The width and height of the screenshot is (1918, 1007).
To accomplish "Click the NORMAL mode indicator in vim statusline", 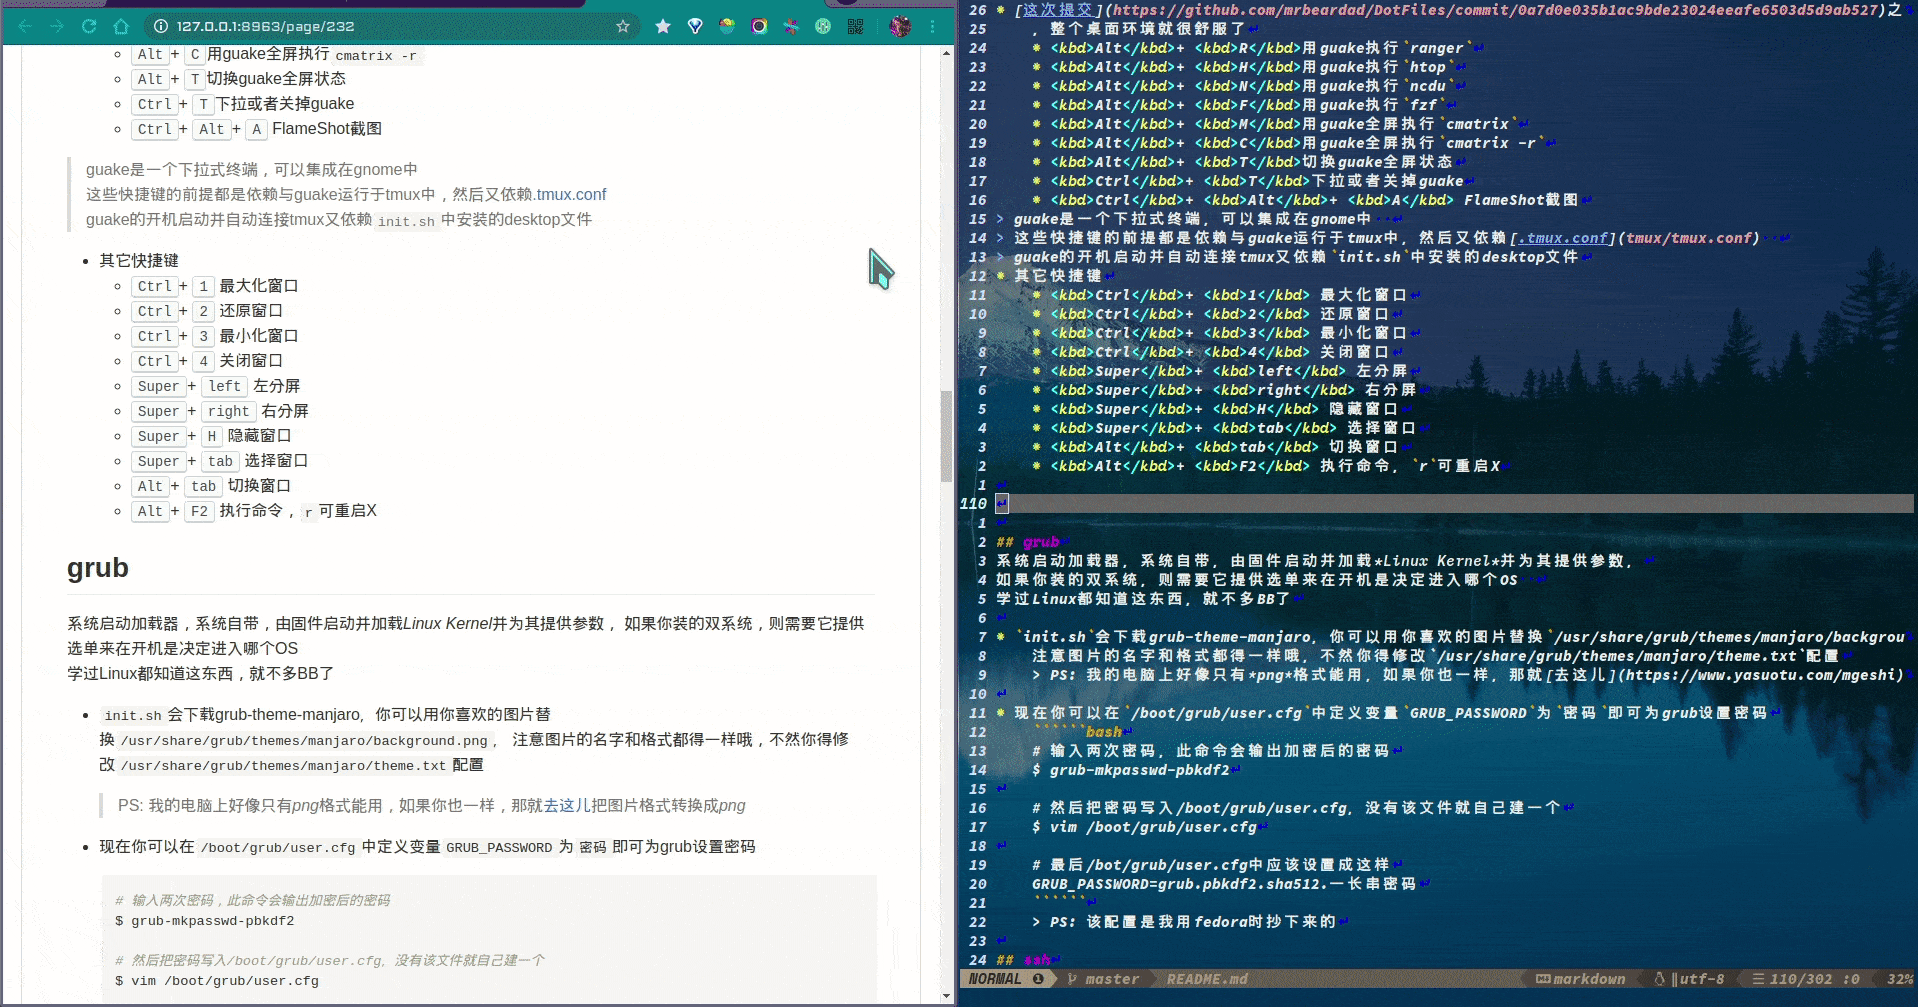I will coord(995,979).
